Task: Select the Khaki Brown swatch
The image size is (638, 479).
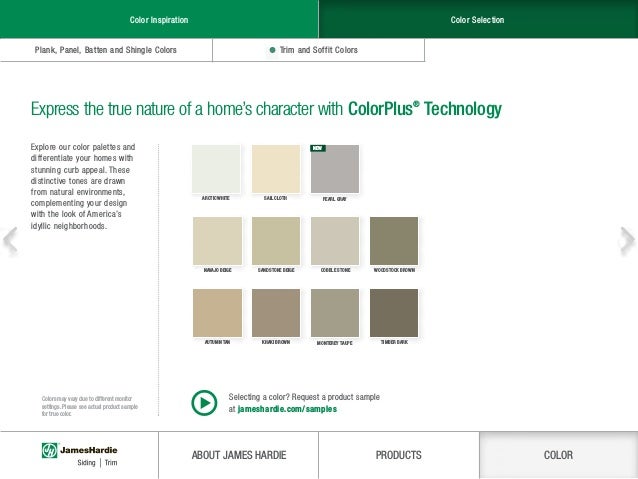Action: point(276,313)
